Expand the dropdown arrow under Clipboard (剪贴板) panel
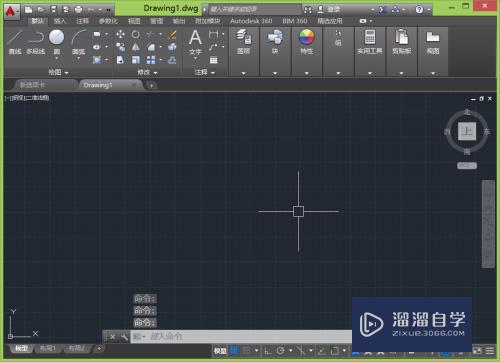The height and width of the screenshot is (362, 500). coord(402,73)
